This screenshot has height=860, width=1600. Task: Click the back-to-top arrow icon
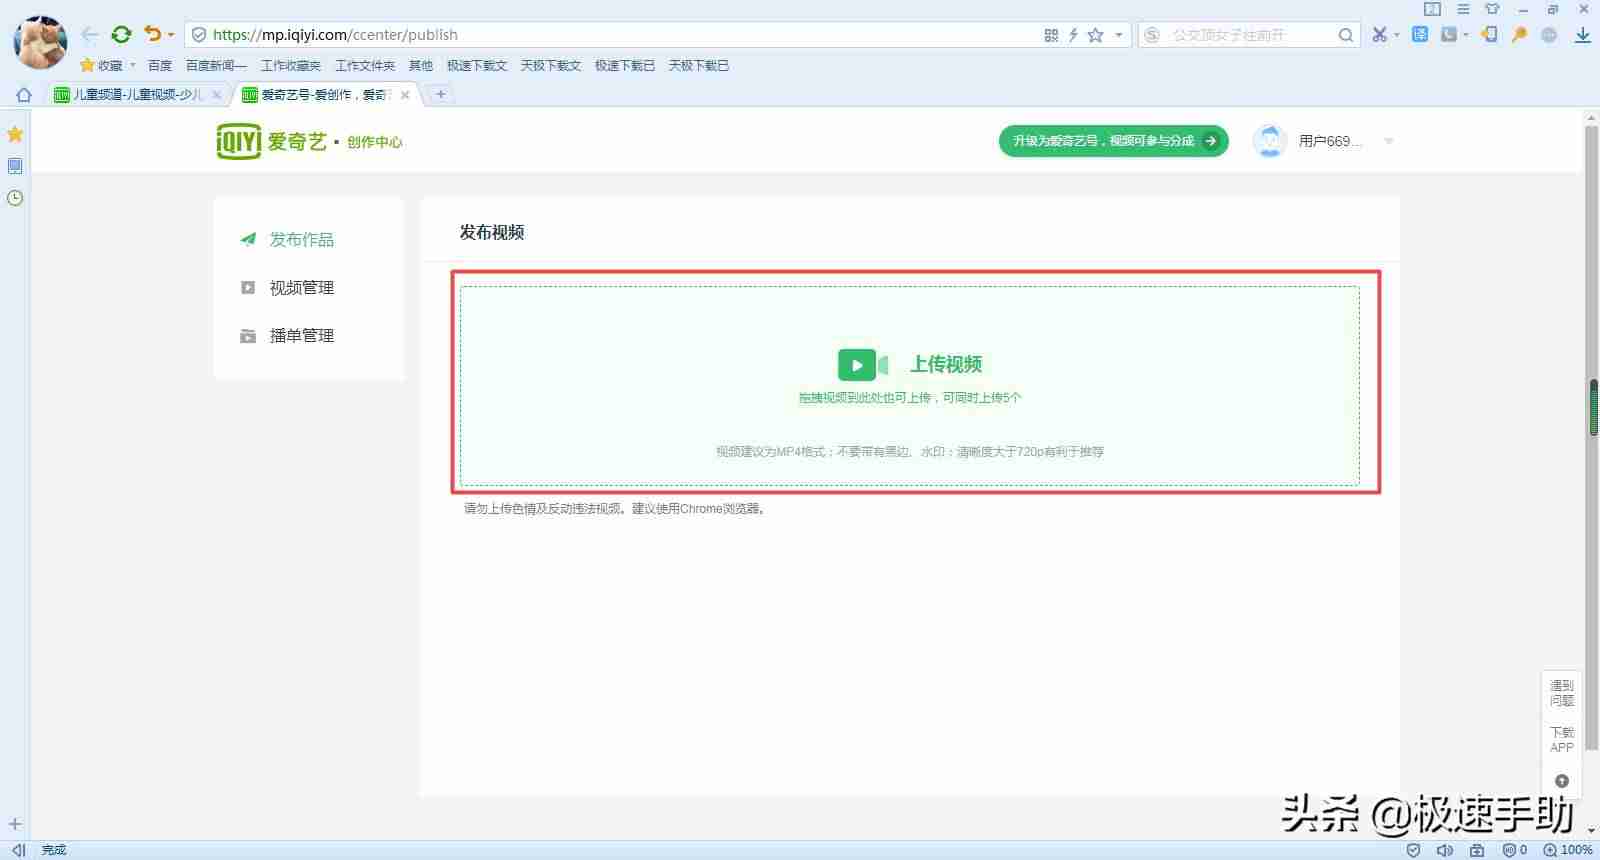click(x=1562, y=781)
